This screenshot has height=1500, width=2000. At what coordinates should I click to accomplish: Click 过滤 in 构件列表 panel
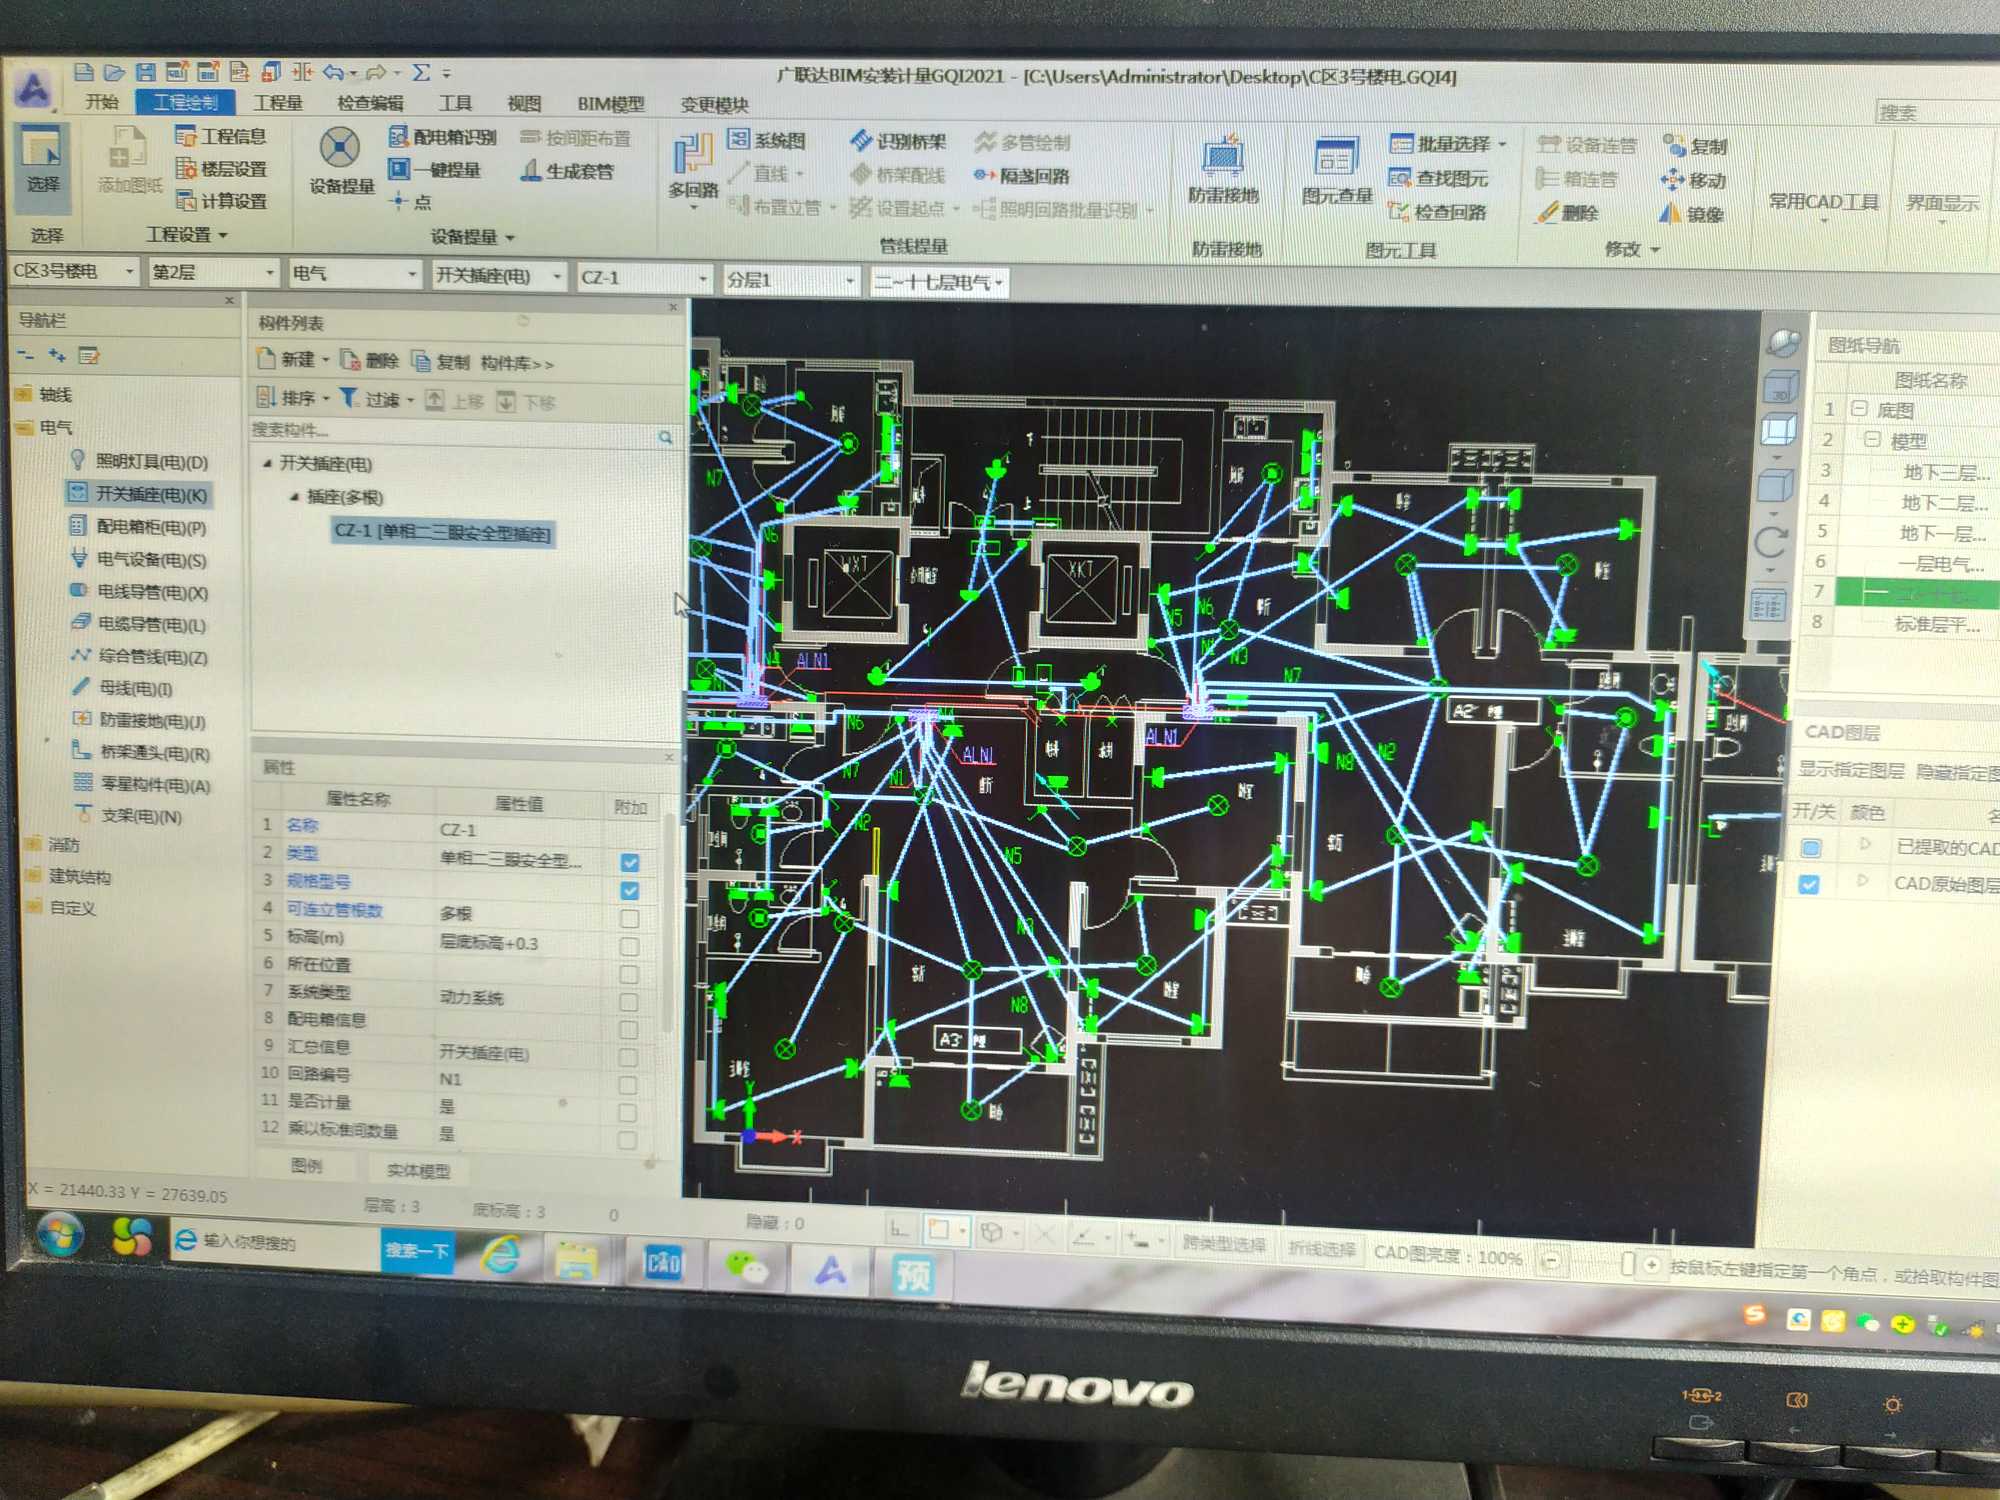pyautogui.click(x=376, y=399)
